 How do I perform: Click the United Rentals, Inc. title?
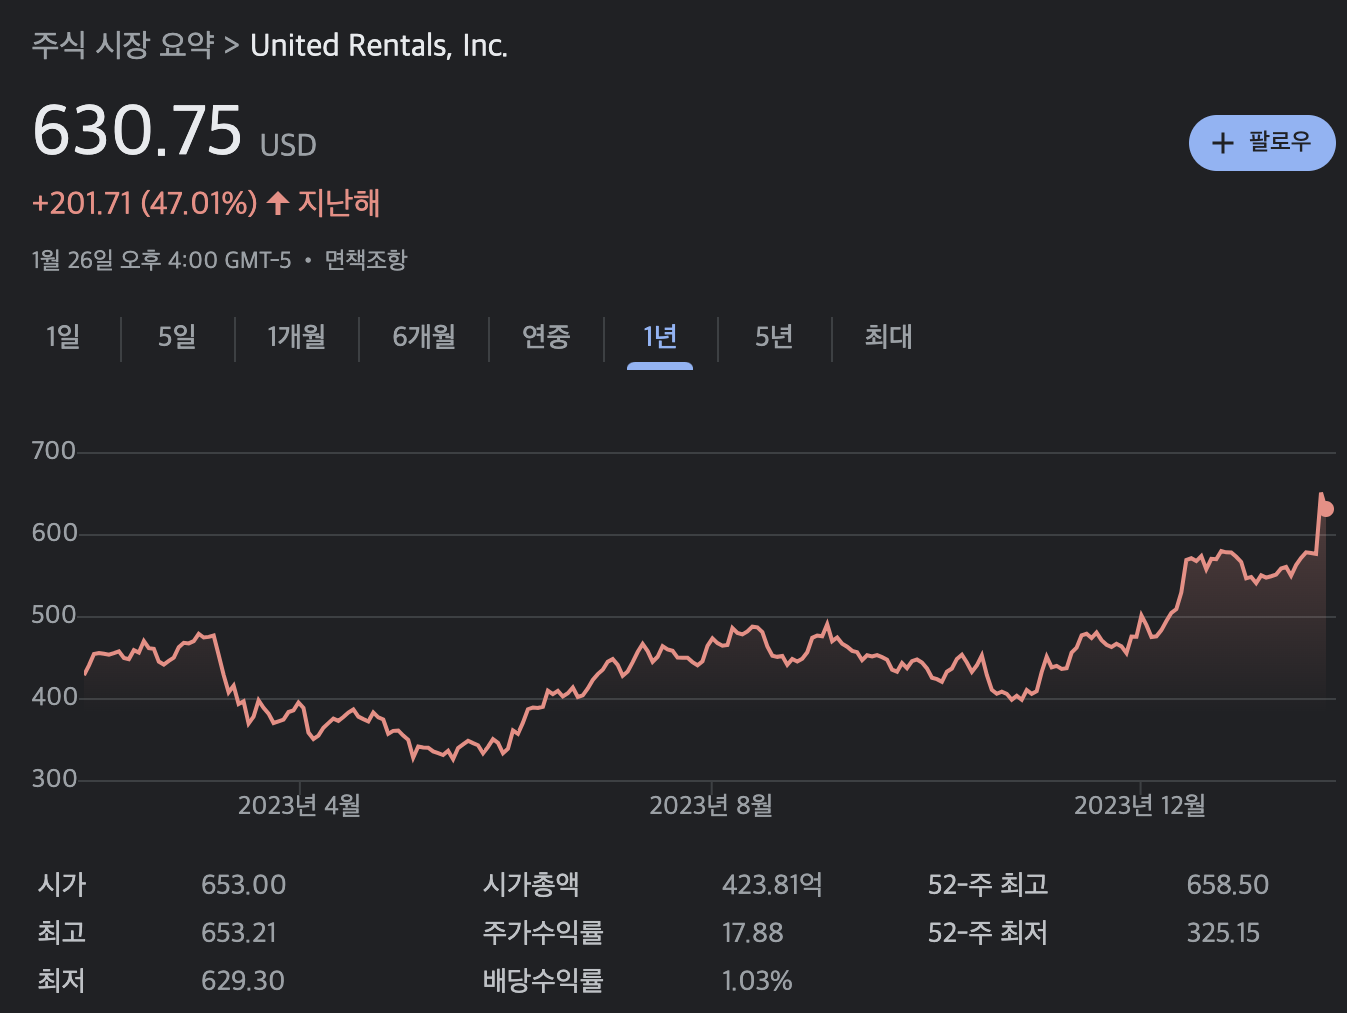tap(379, 46)
